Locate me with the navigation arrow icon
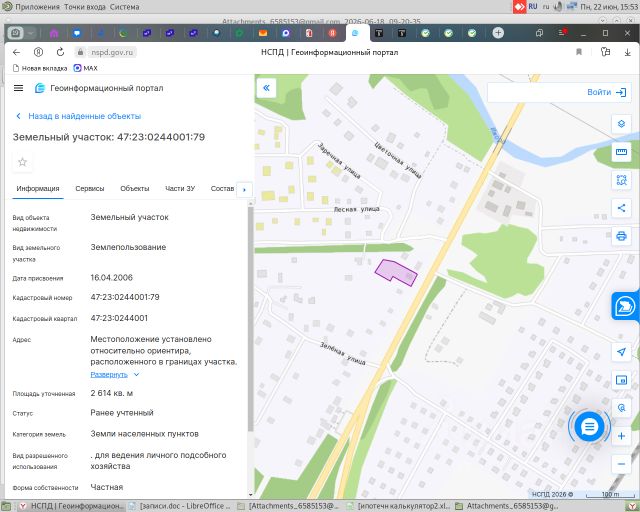Screen dimensions: 640x512 621,352
